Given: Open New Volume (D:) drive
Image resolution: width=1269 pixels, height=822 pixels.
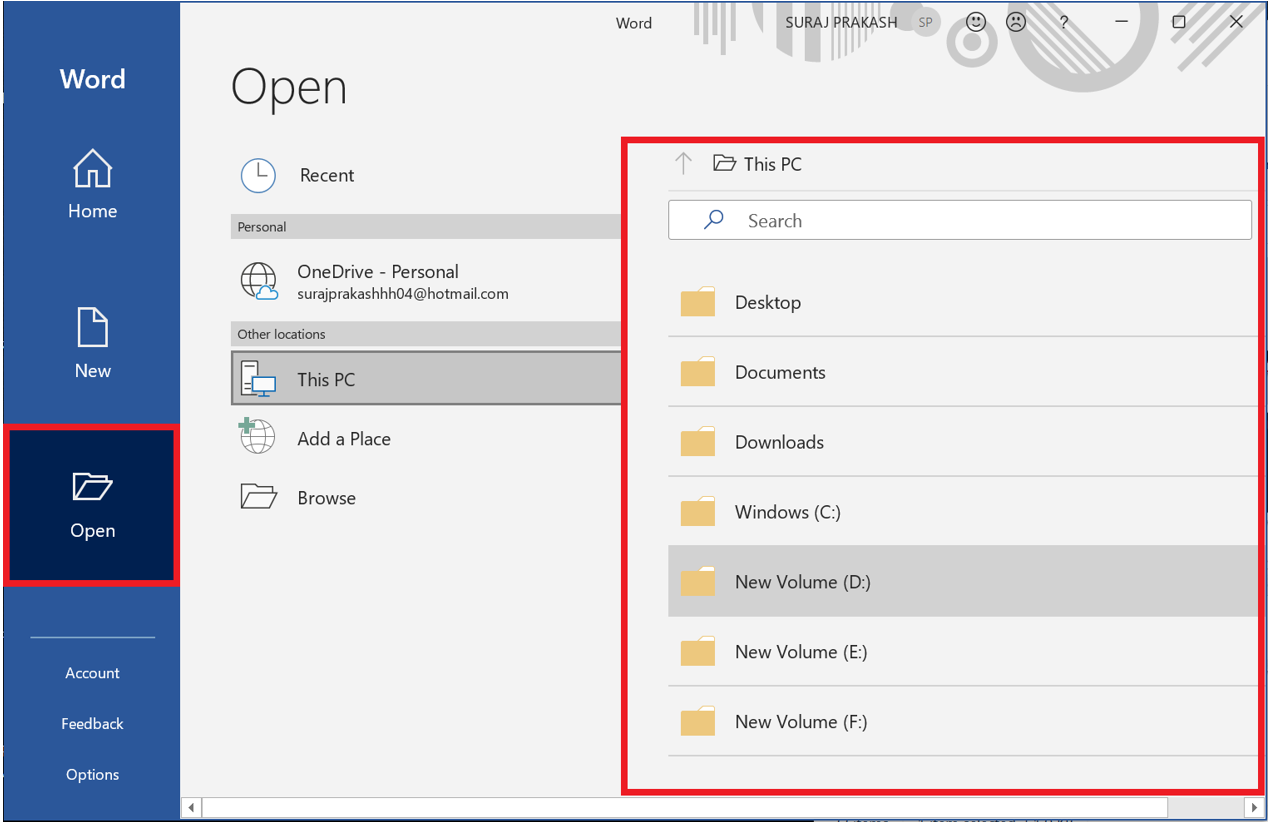Looking at the screenshot, I should click(962, 582).
